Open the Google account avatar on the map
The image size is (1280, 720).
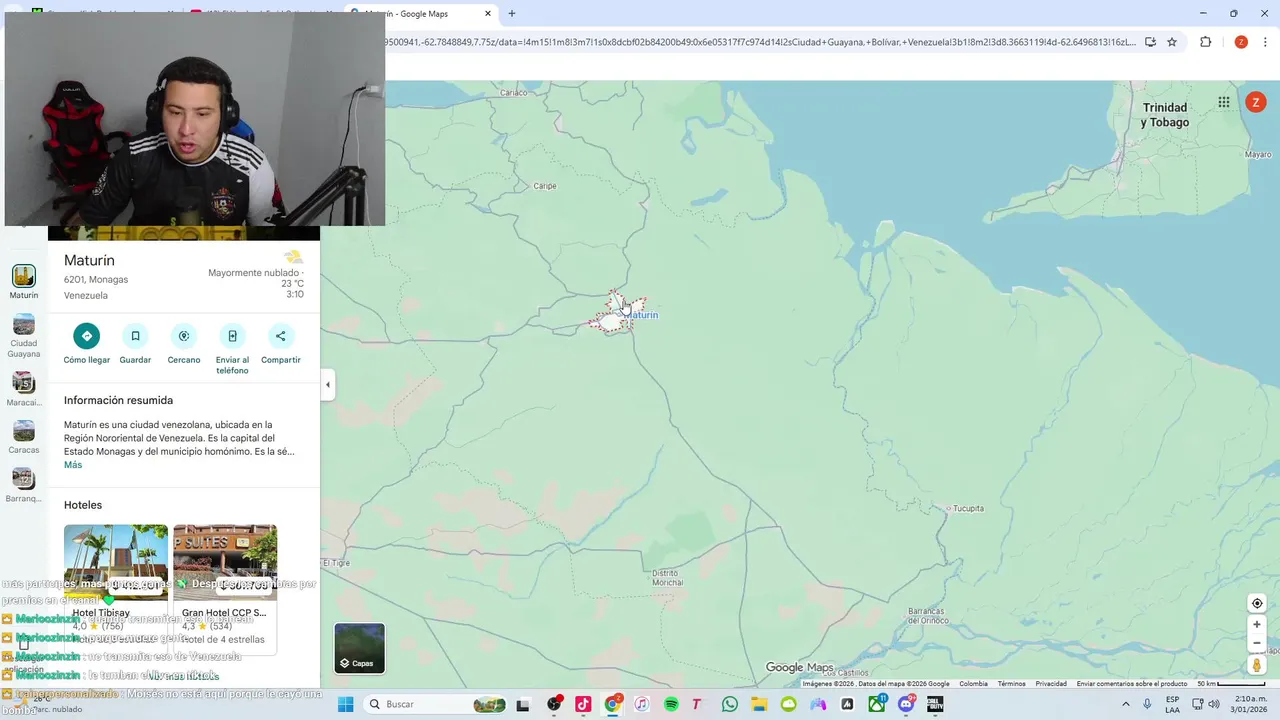click(x=1255, y=102)
